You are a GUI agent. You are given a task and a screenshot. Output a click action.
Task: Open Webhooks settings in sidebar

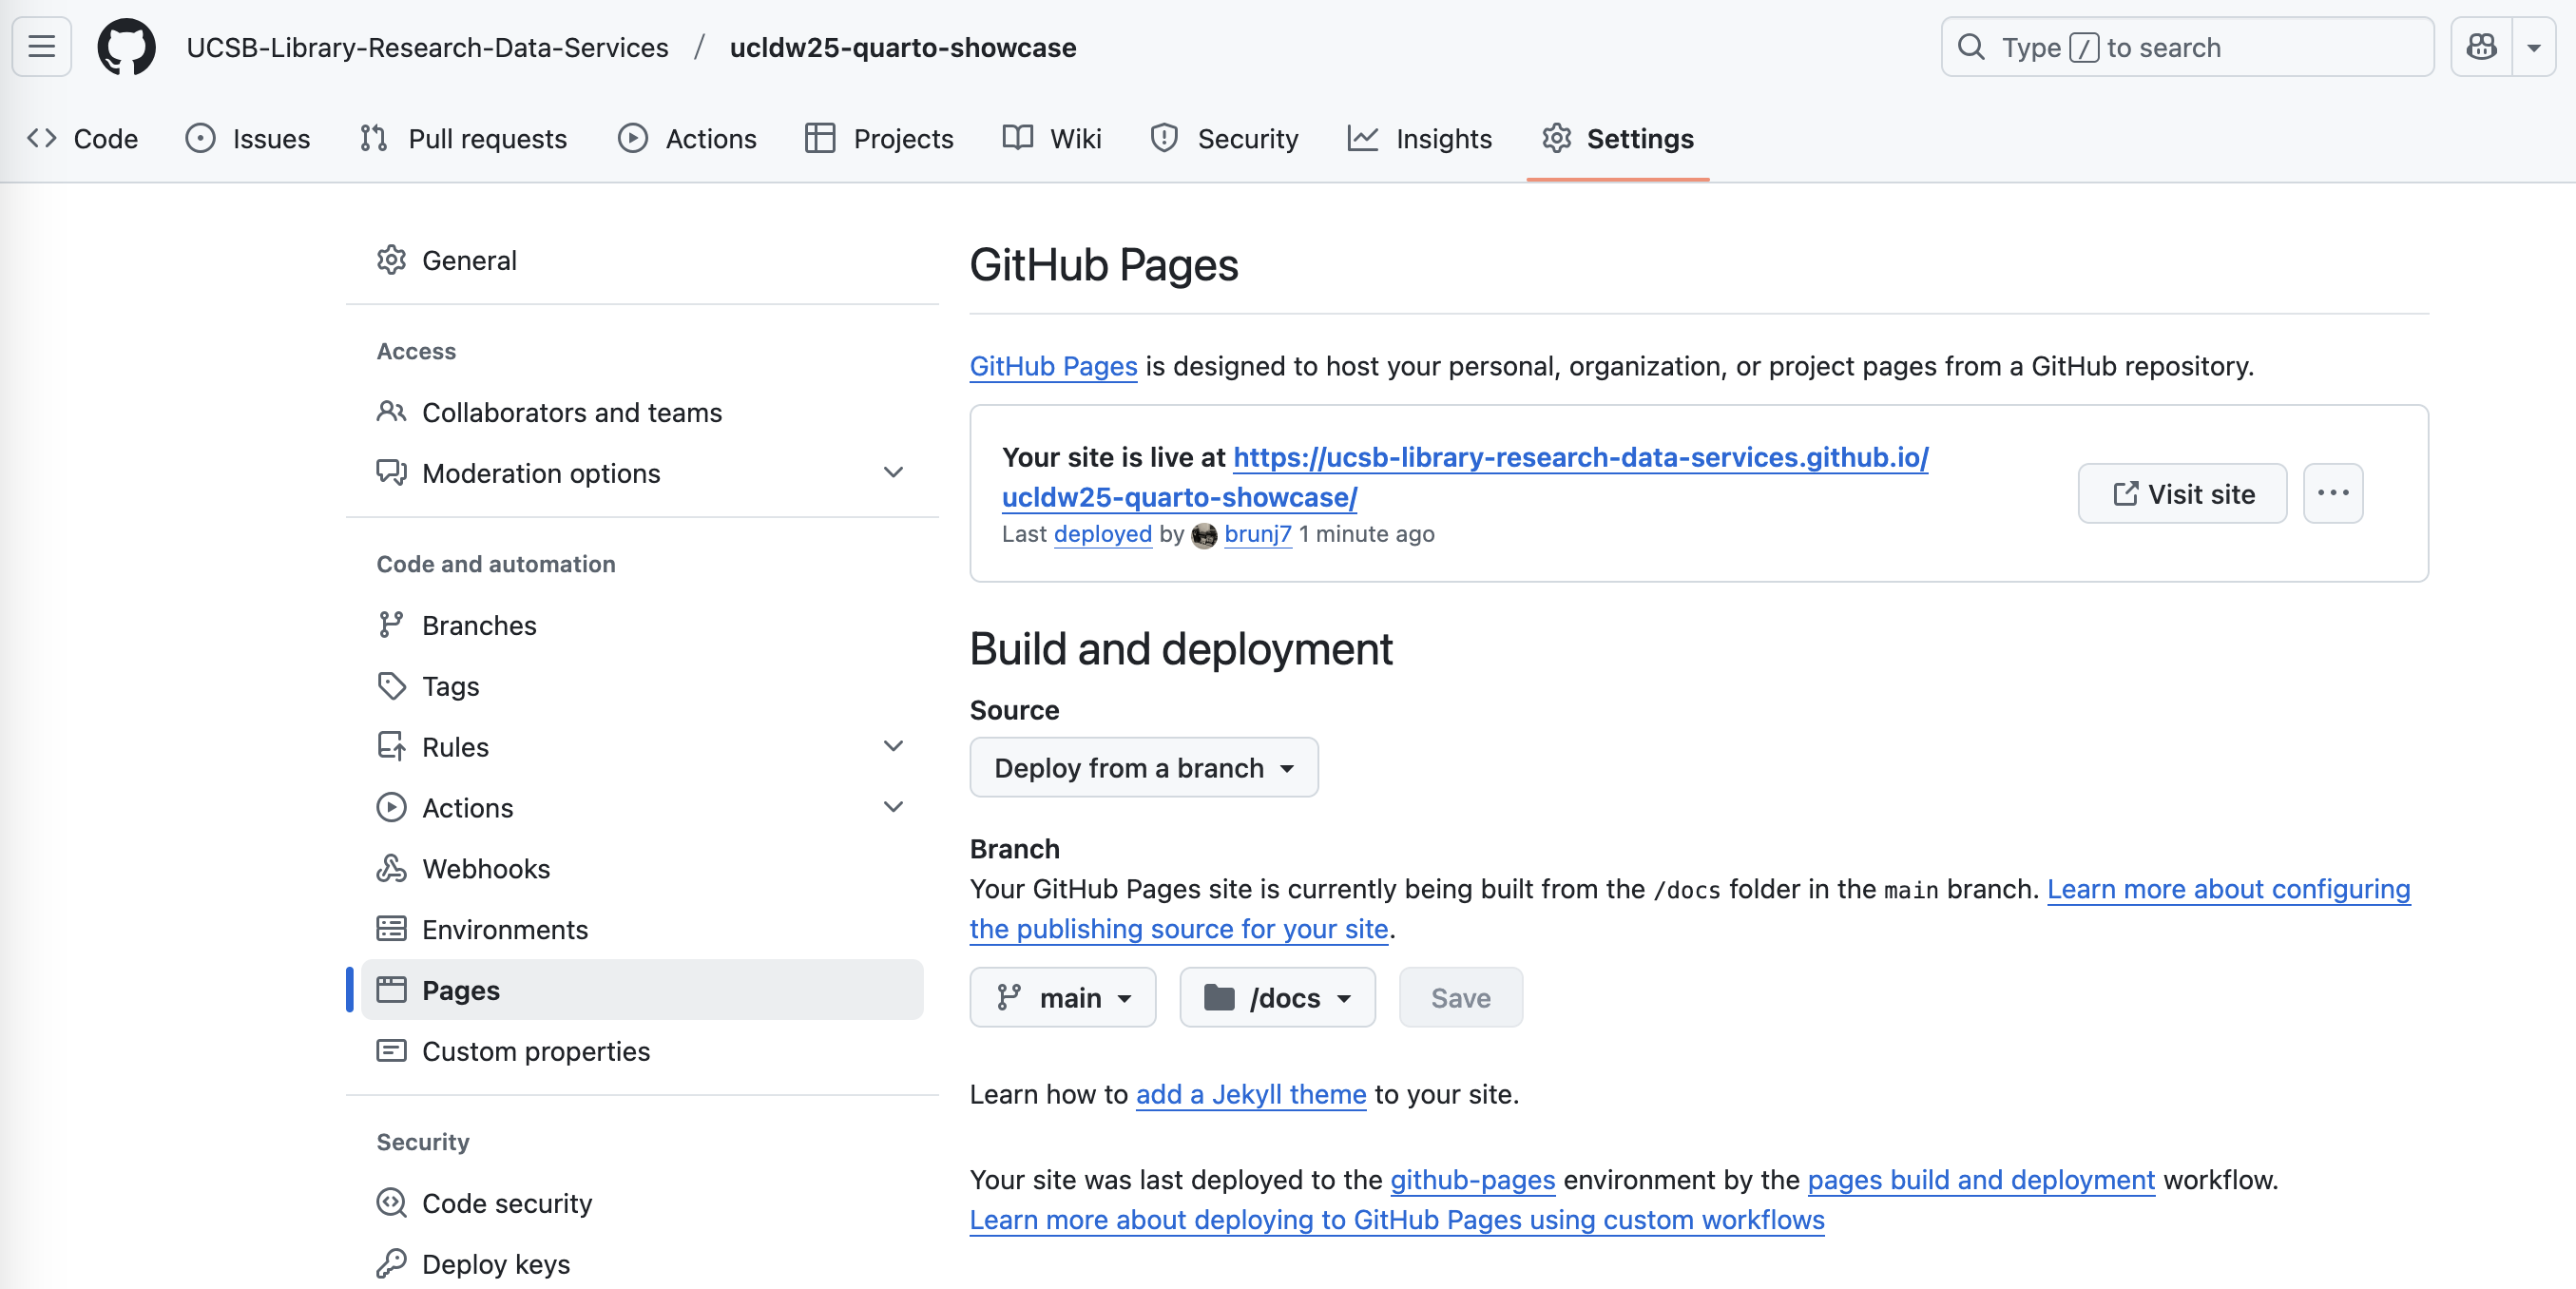click(485, 868)
